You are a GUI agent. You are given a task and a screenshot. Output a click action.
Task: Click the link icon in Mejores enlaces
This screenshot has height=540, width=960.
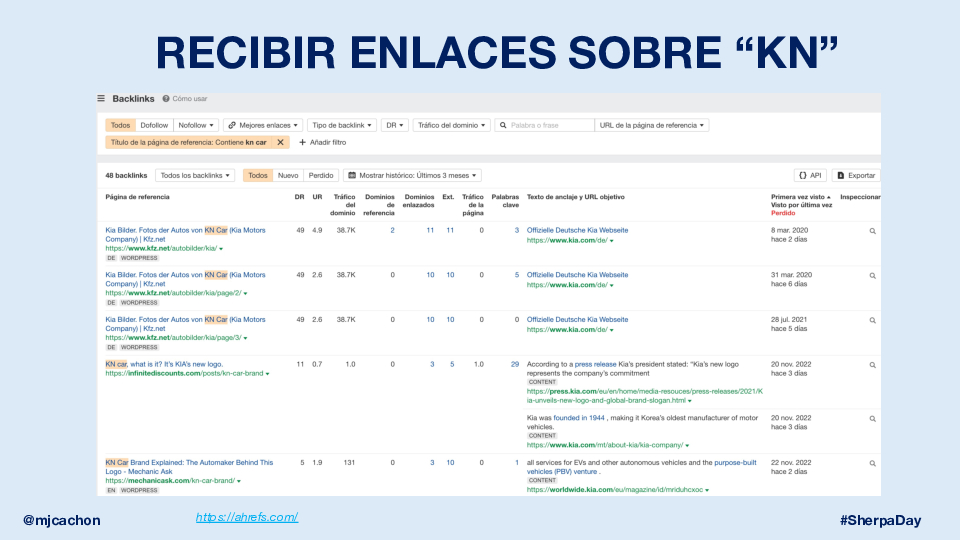232,126
